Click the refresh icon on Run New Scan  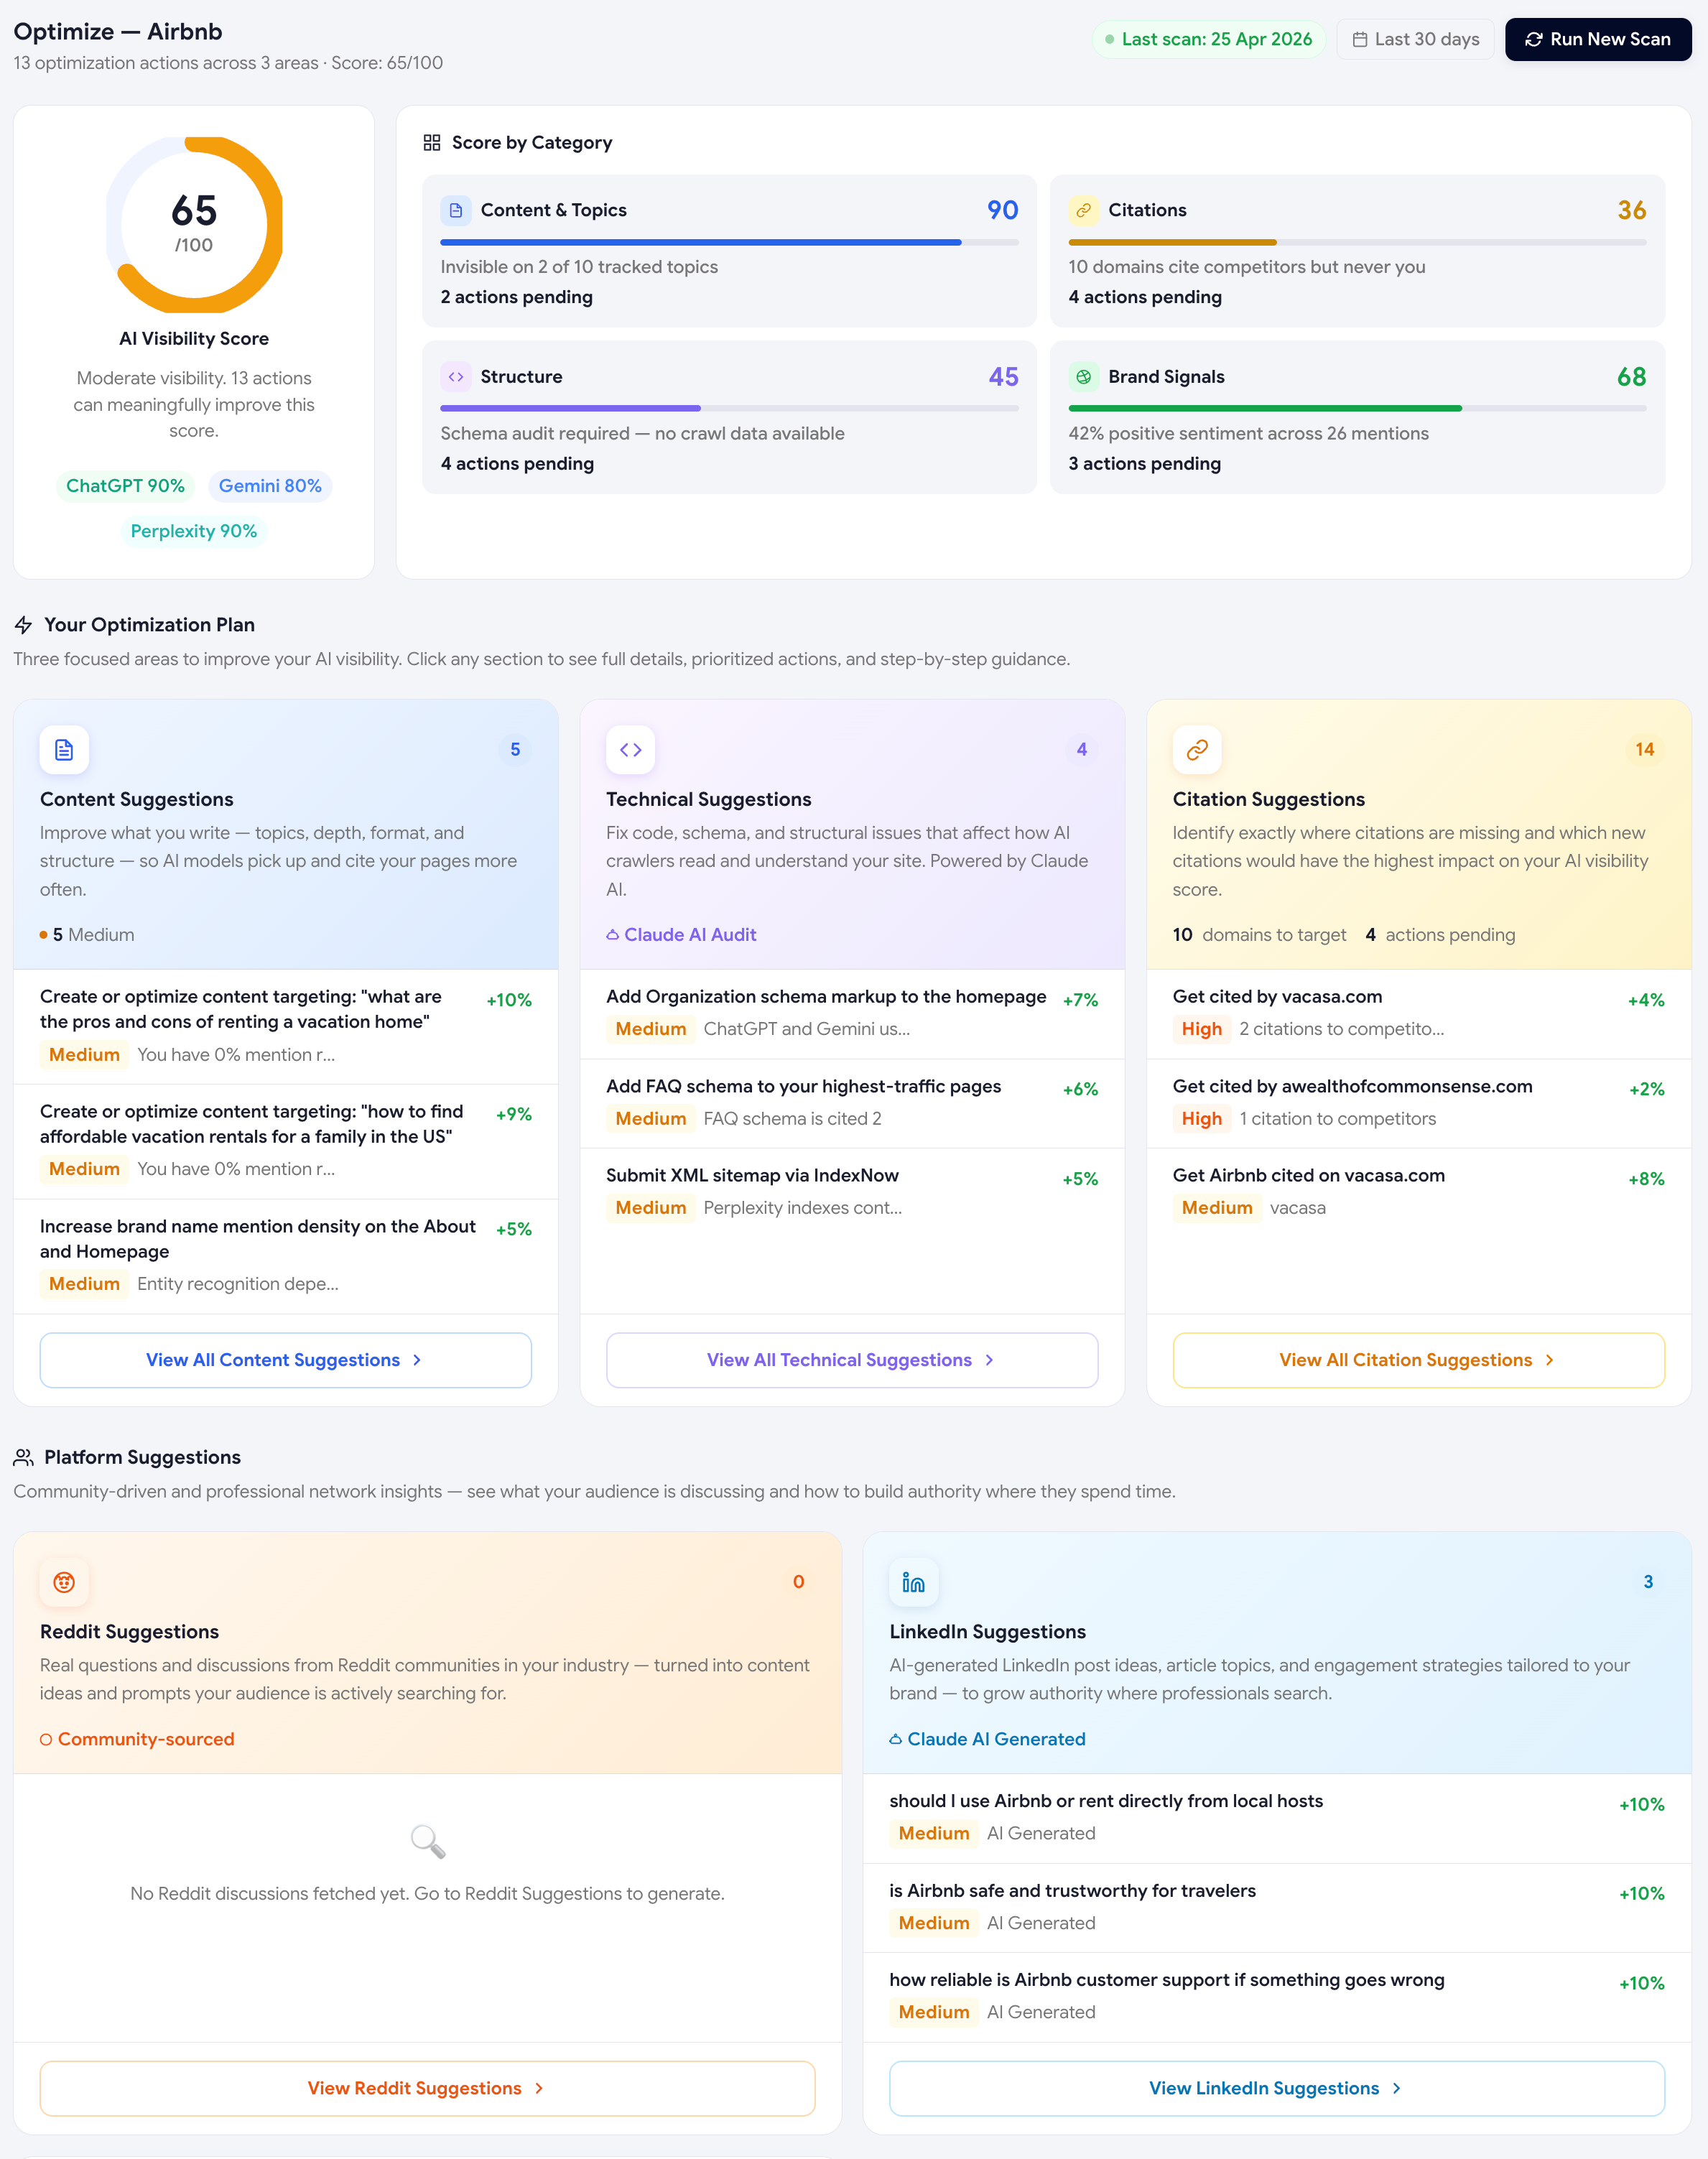pyautogui.click(x=1533, y=39)
